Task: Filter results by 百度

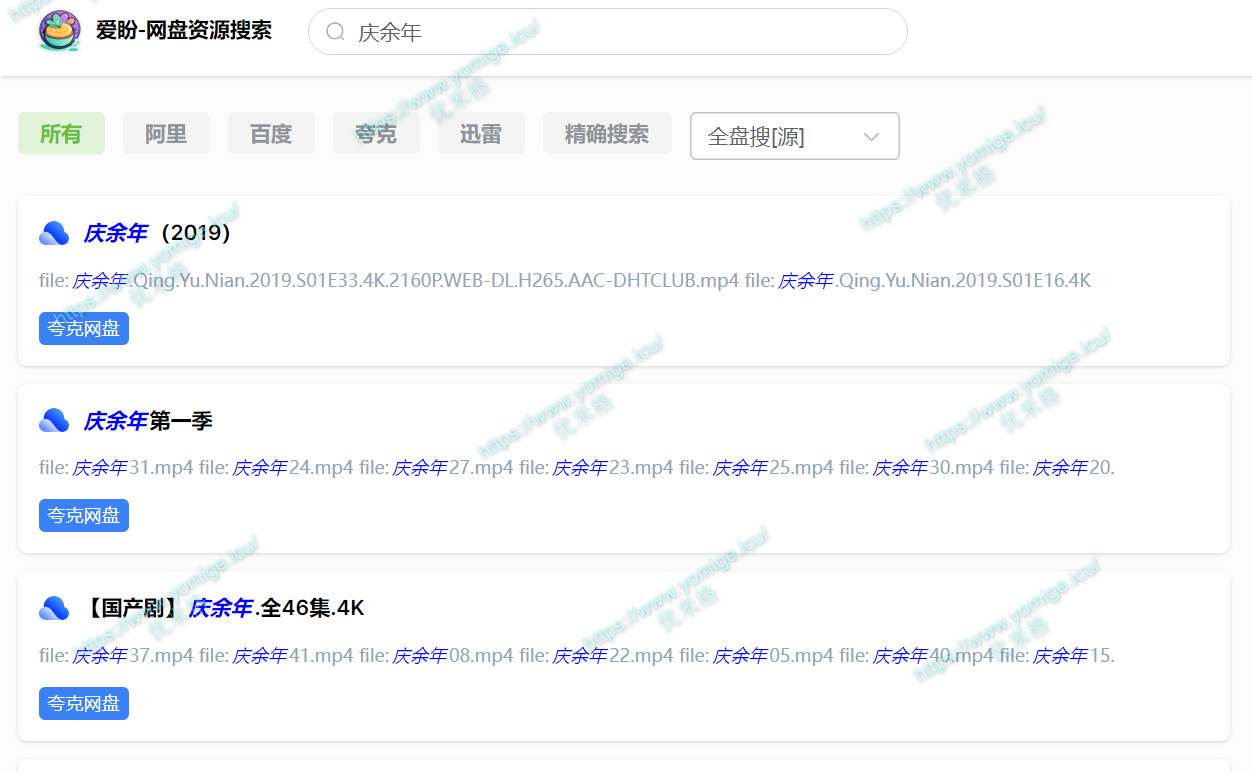Action: (x=271, y=134)
